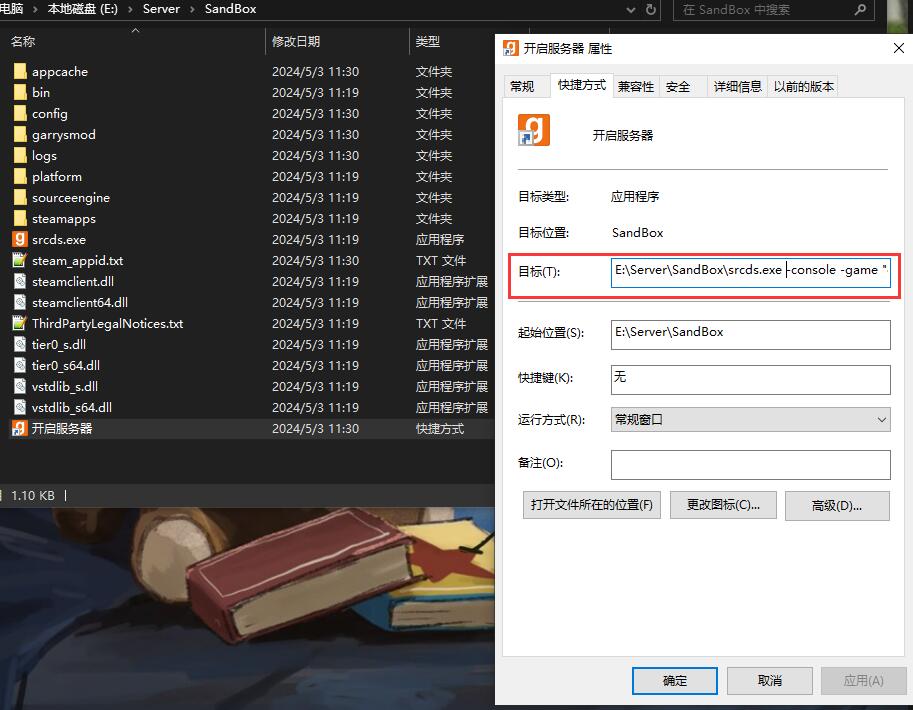This screenshot has height=710, width=913.
Task: Open the 运行方式 combo box
Action: tap(751, 419)
